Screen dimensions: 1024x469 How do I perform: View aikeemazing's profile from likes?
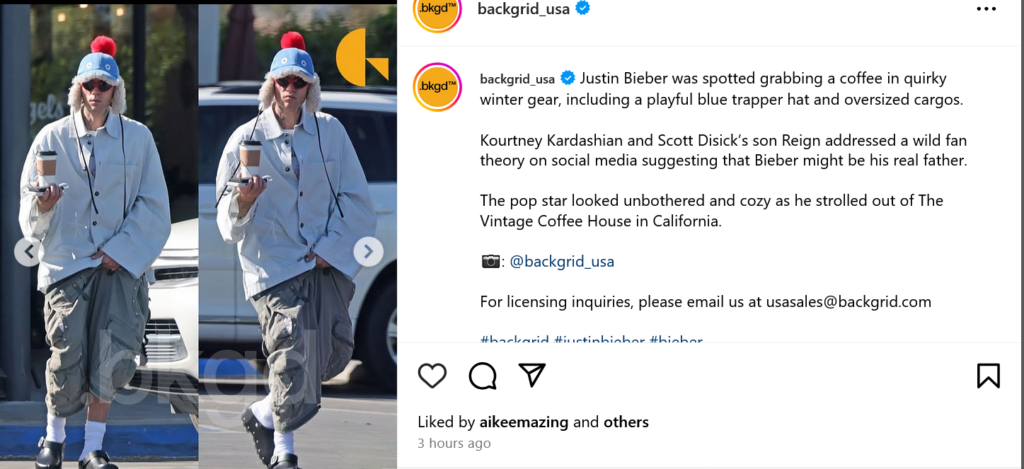(x=524, y=422)
